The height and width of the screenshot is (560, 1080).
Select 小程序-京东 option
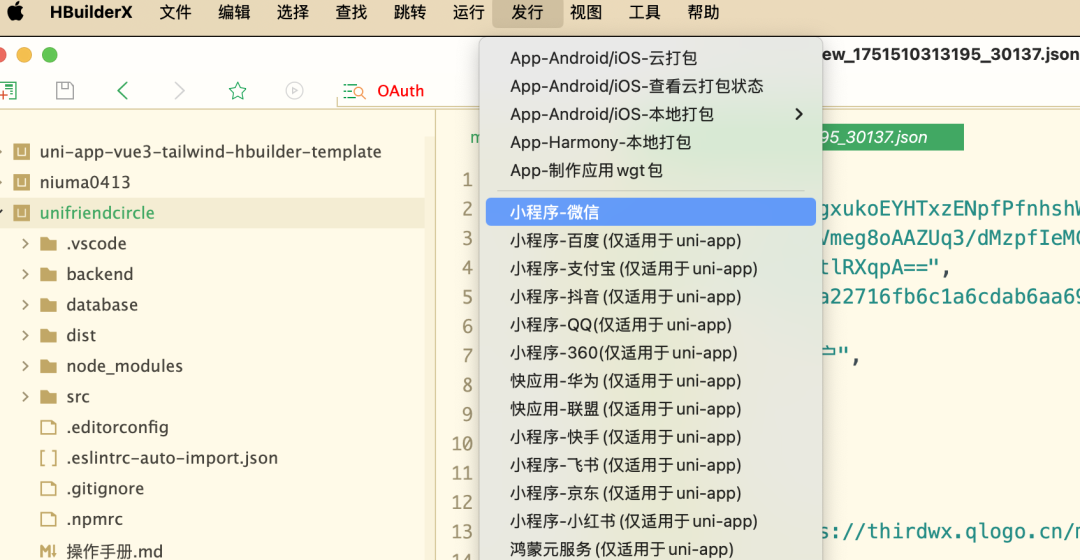point(650,494)
